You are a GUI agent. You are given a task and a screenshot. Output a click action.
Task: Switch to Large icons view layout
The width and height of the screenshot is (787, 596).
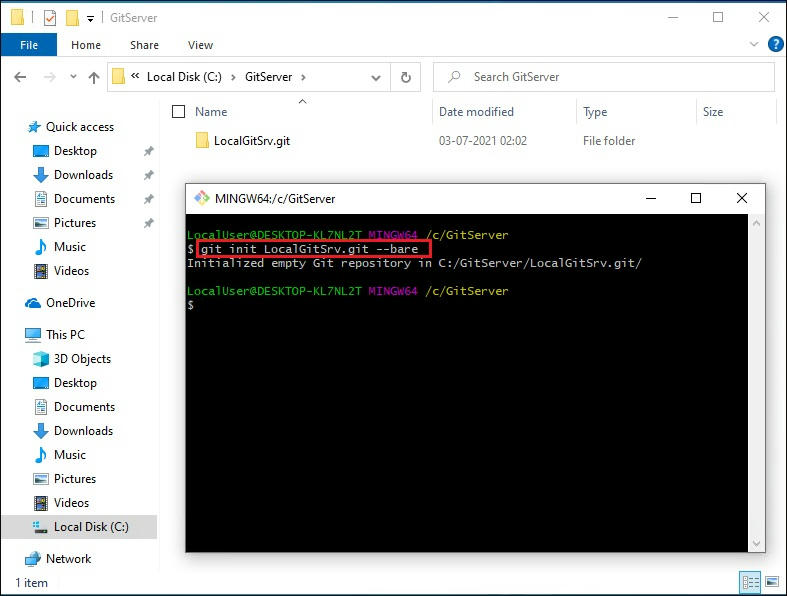772,582
